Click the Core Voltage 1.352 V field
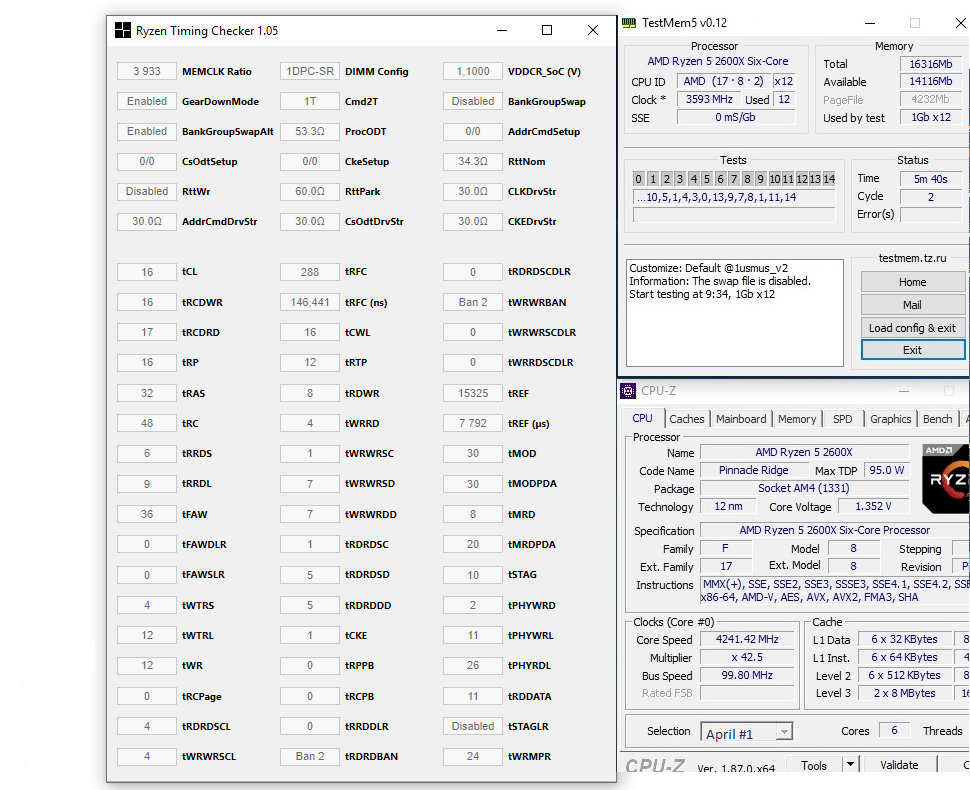The width and height of the screenshot is (970, 790). (873, 506)
